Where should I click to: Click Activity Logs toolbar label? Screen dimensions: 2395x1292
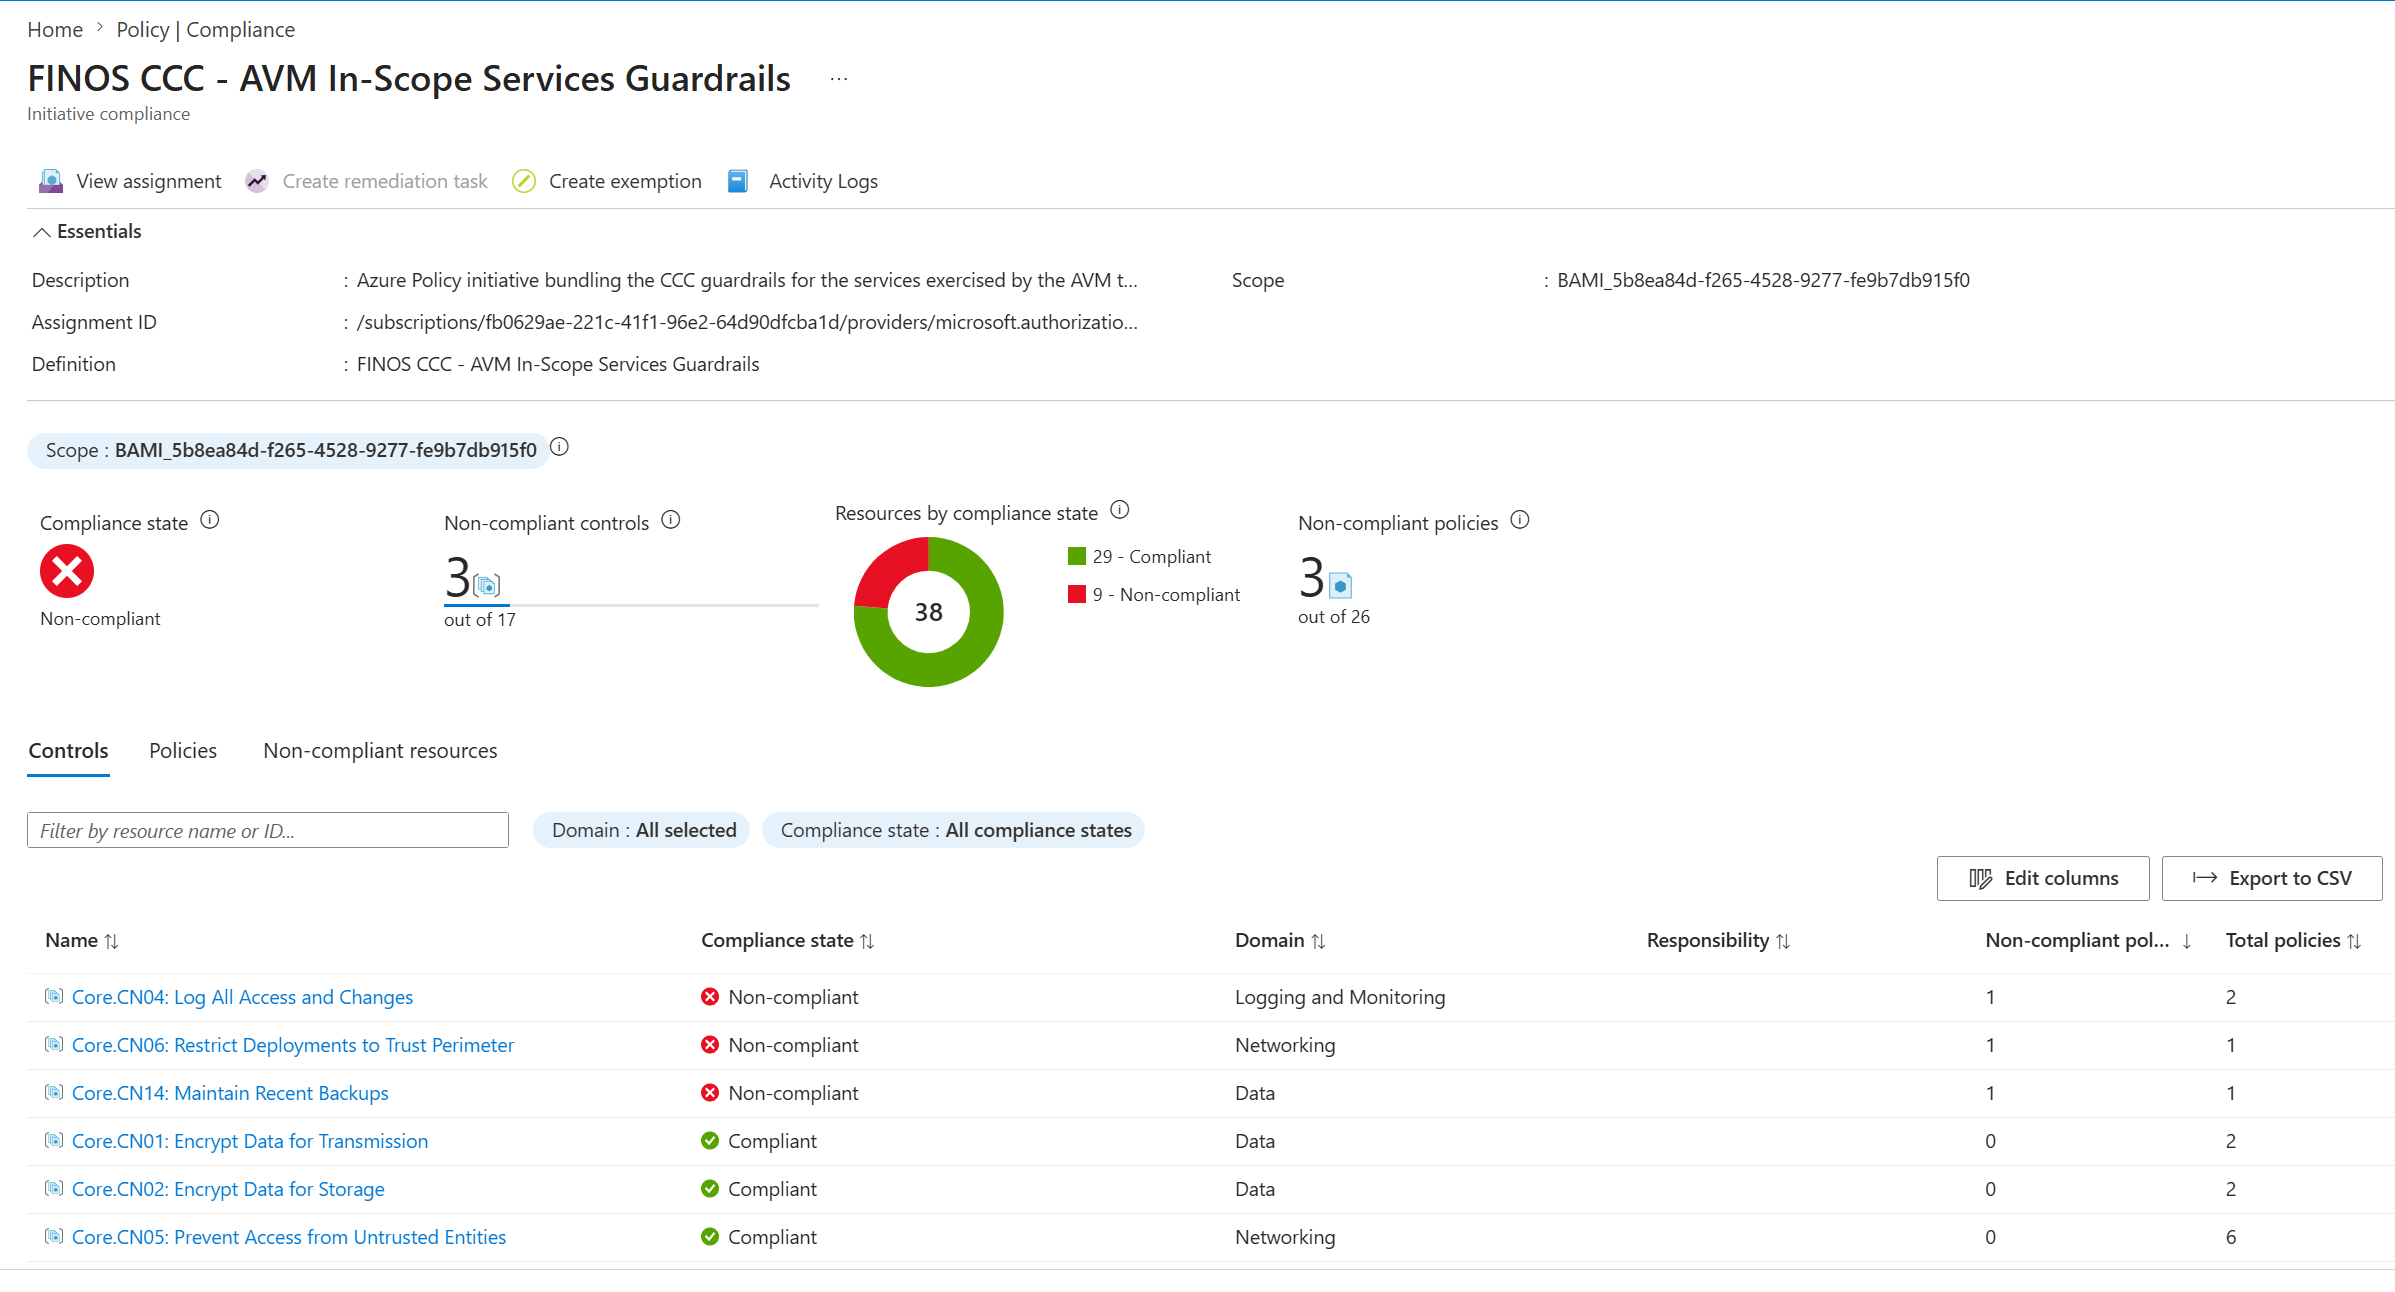pos(823,181)
